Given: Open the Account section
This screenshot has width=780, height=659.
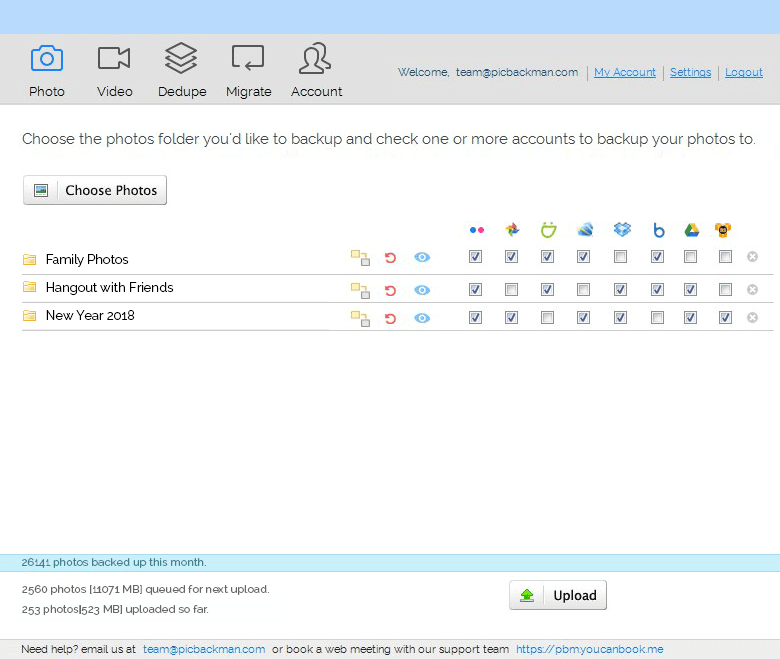Looking at the screenshot, I should (316, 71).
